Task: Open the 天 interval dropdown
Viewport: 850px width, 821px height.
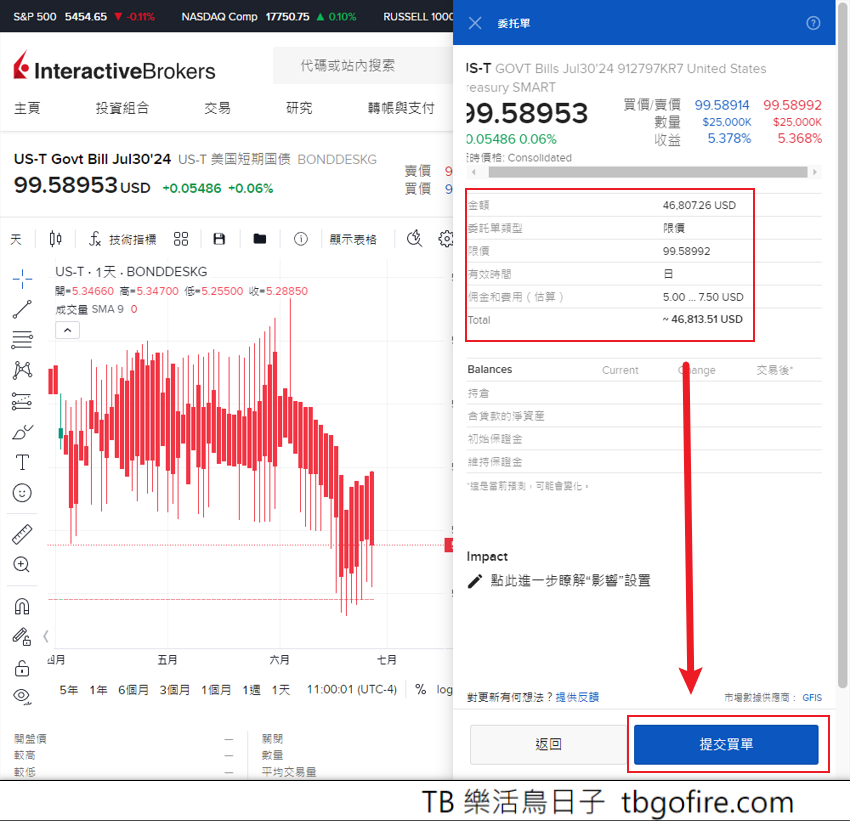Action: 16,239
